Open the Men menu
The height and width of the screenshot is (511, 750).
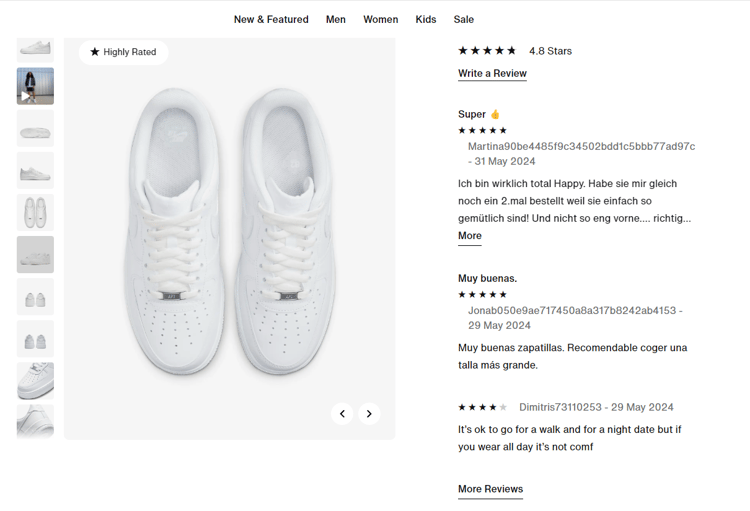[336, 19]
